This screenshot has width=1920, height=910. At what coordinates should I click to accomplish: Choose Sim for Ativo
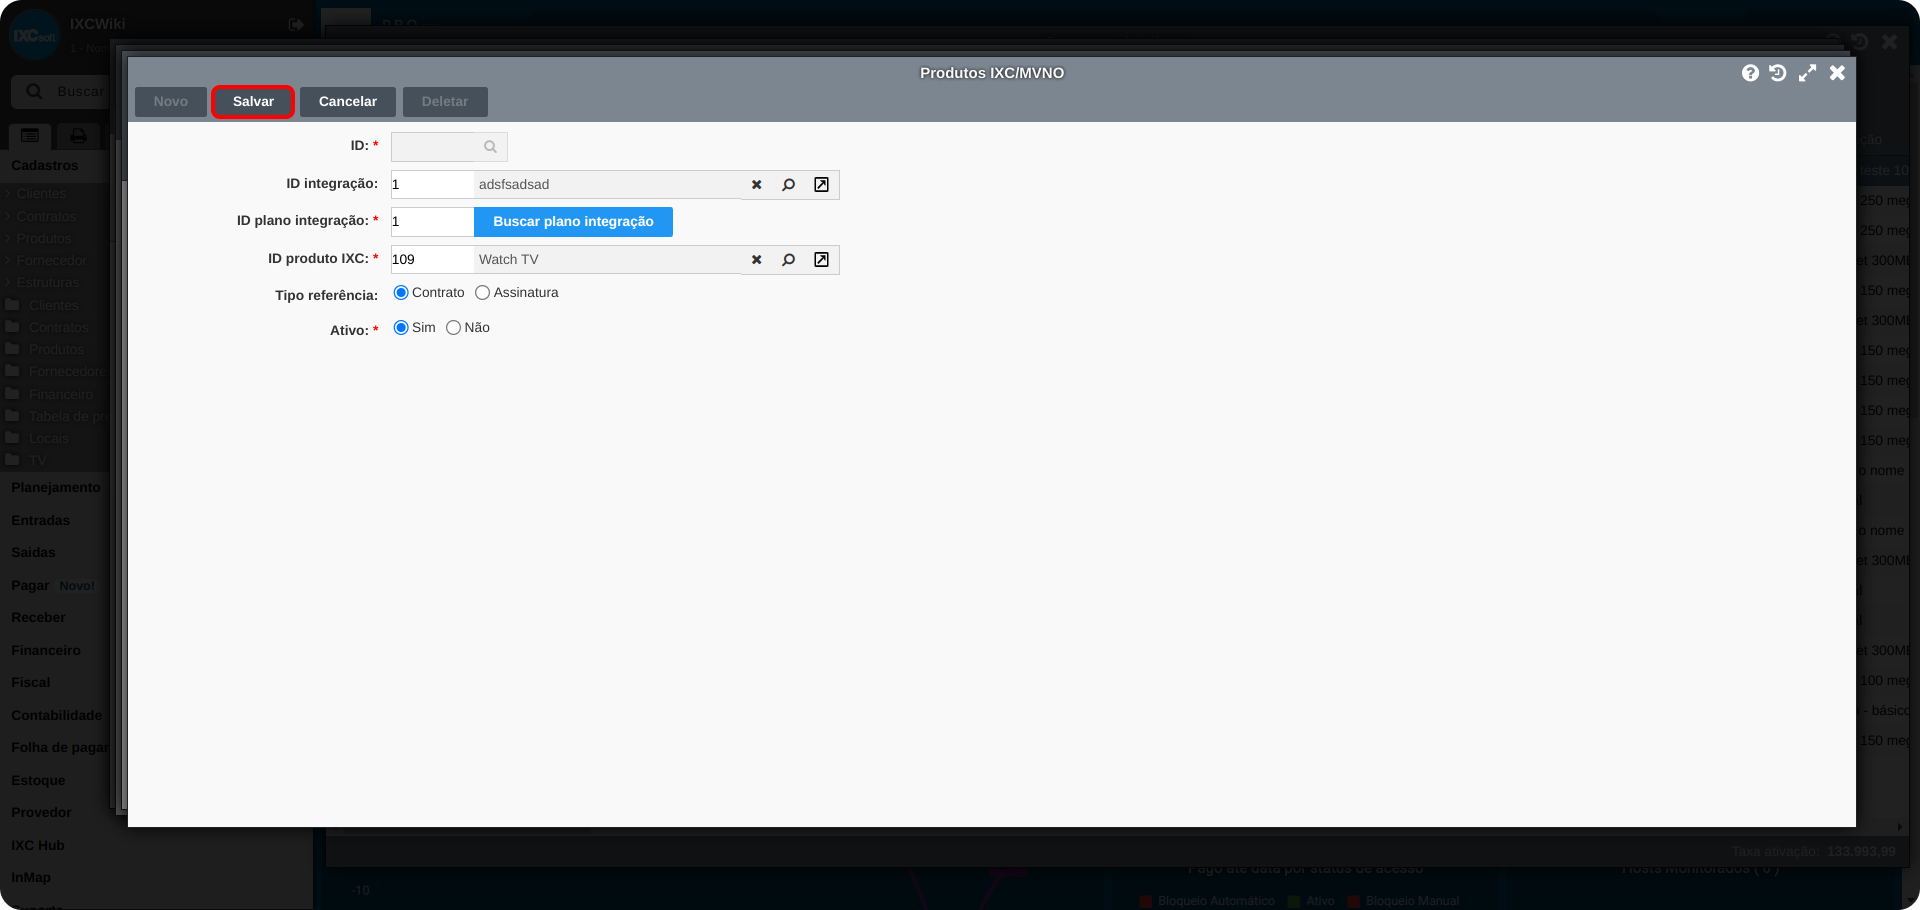coord(401,328)
